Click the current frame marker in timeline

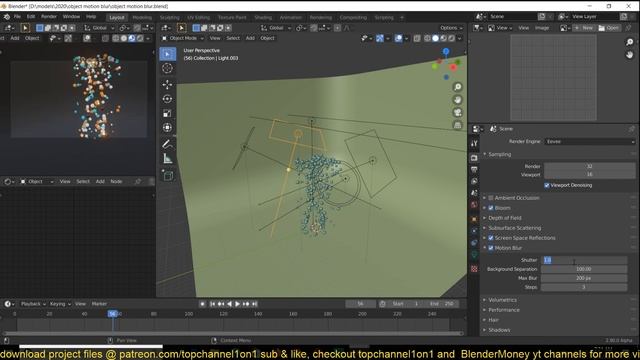112,314
